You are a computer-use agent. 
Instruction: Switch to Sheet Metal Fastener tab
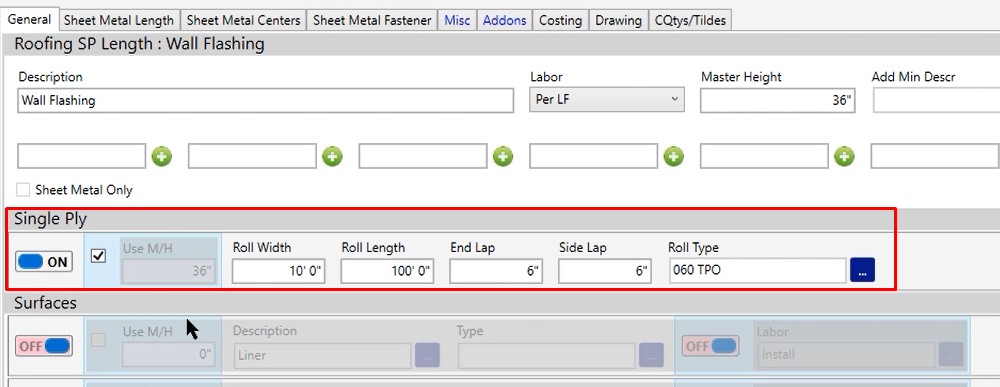click(372, 20)
